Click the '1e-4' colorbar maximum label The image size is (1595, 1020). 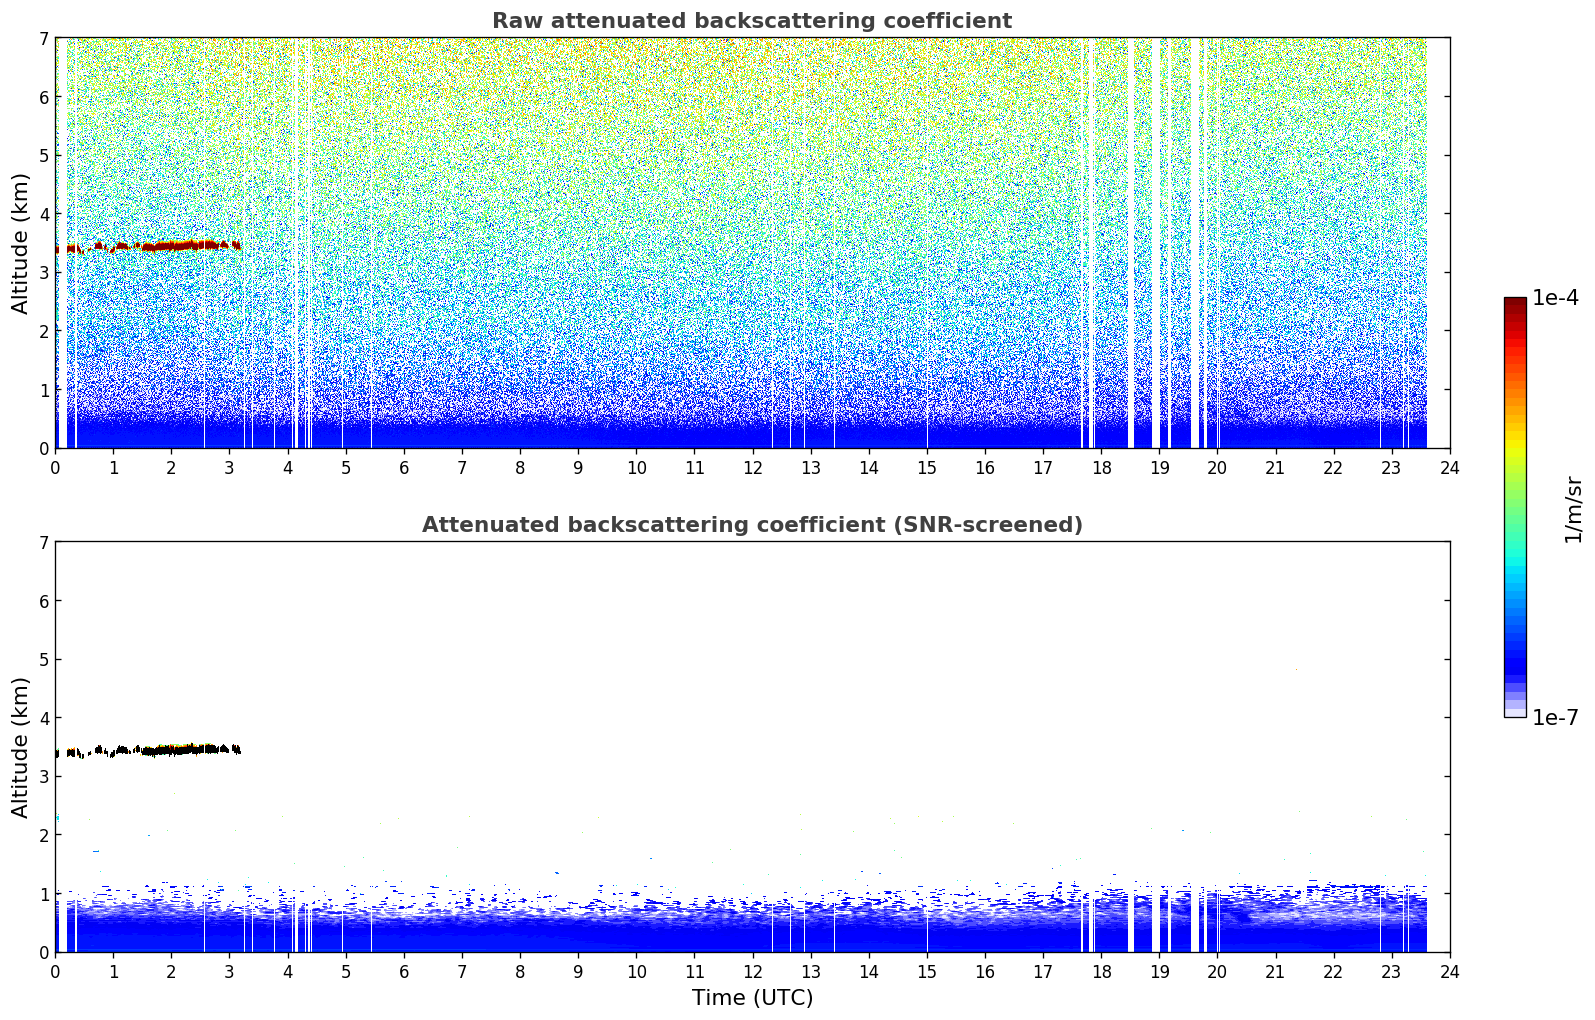[1555, 298]
